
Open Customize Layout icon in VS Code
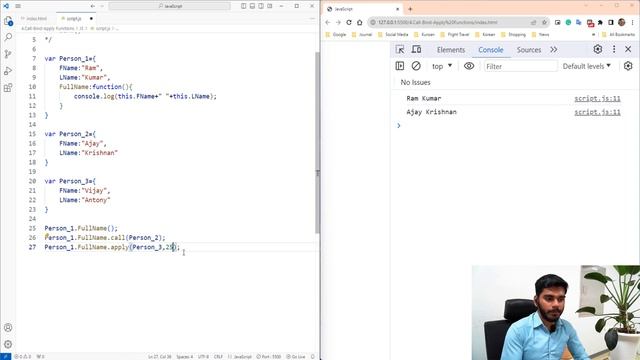[270, 6]
